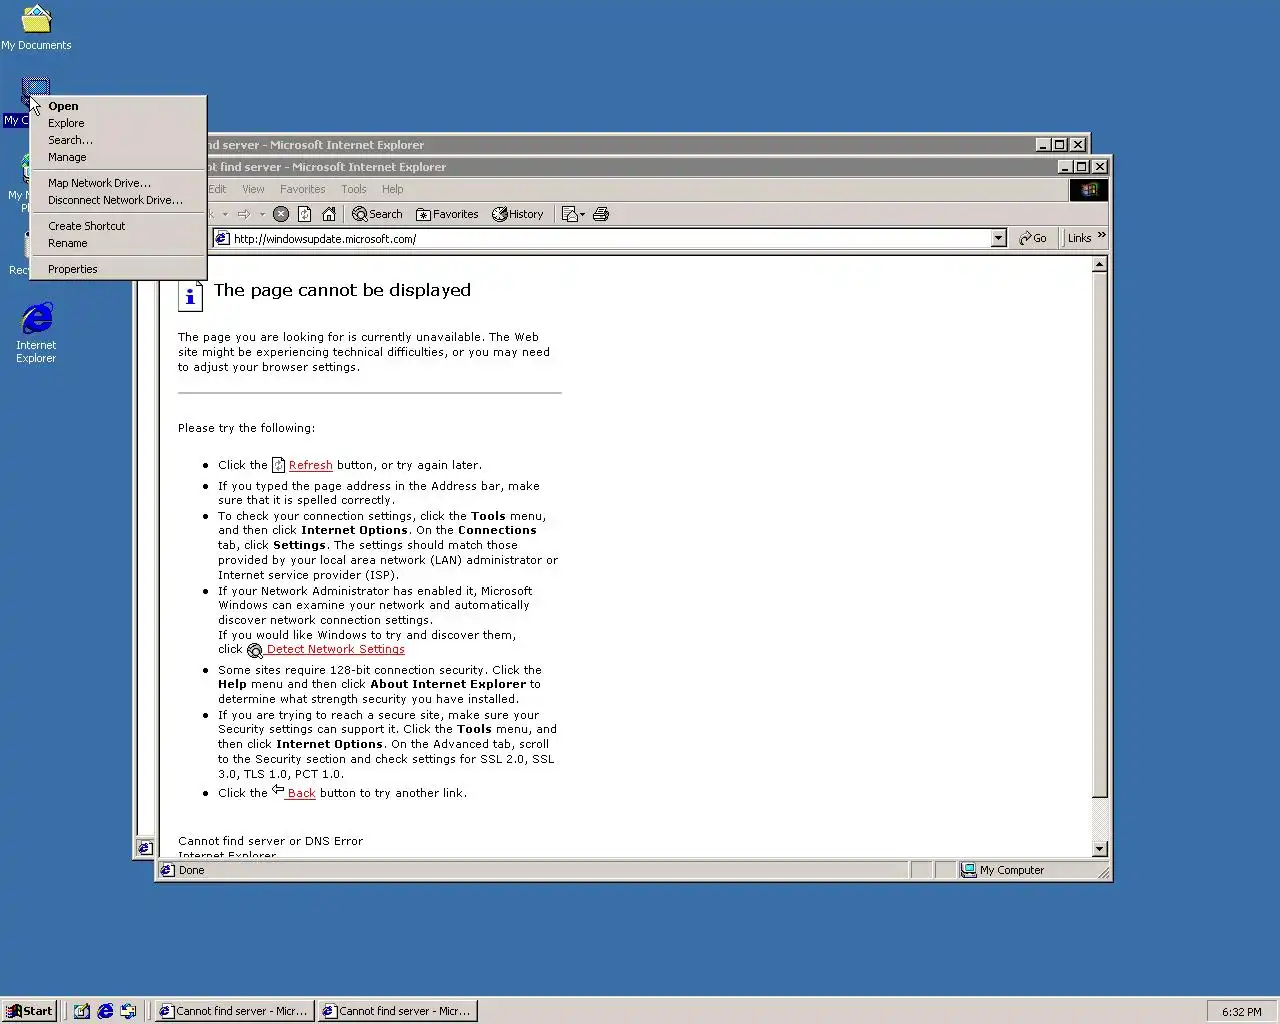Image resolution: width=1280 pixels, height=1024 pixels.
Task: Click the Refresh link in error page
Action: tap(310, 465)
